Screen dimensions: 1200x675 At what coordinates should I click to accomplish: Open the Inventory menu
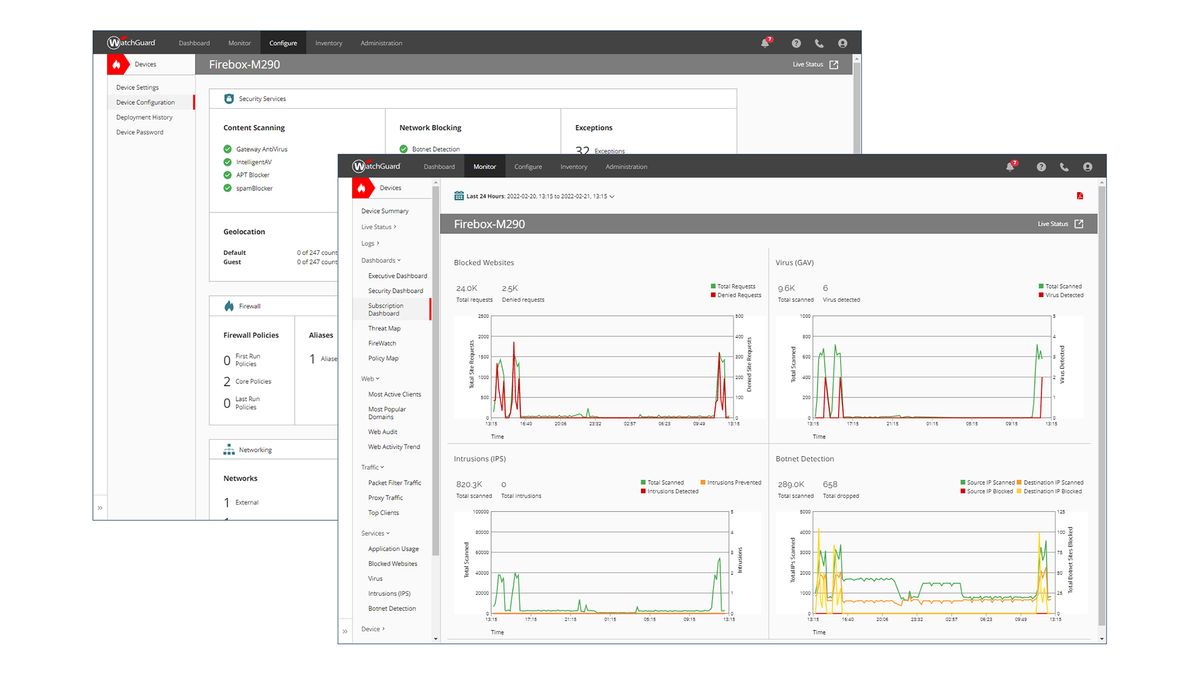point(573,167)
